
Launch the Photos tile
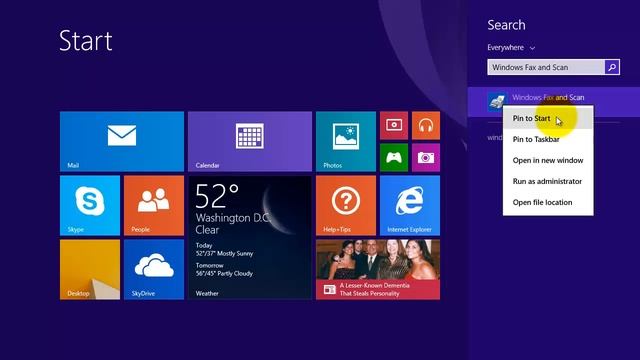tap(346, 141)
